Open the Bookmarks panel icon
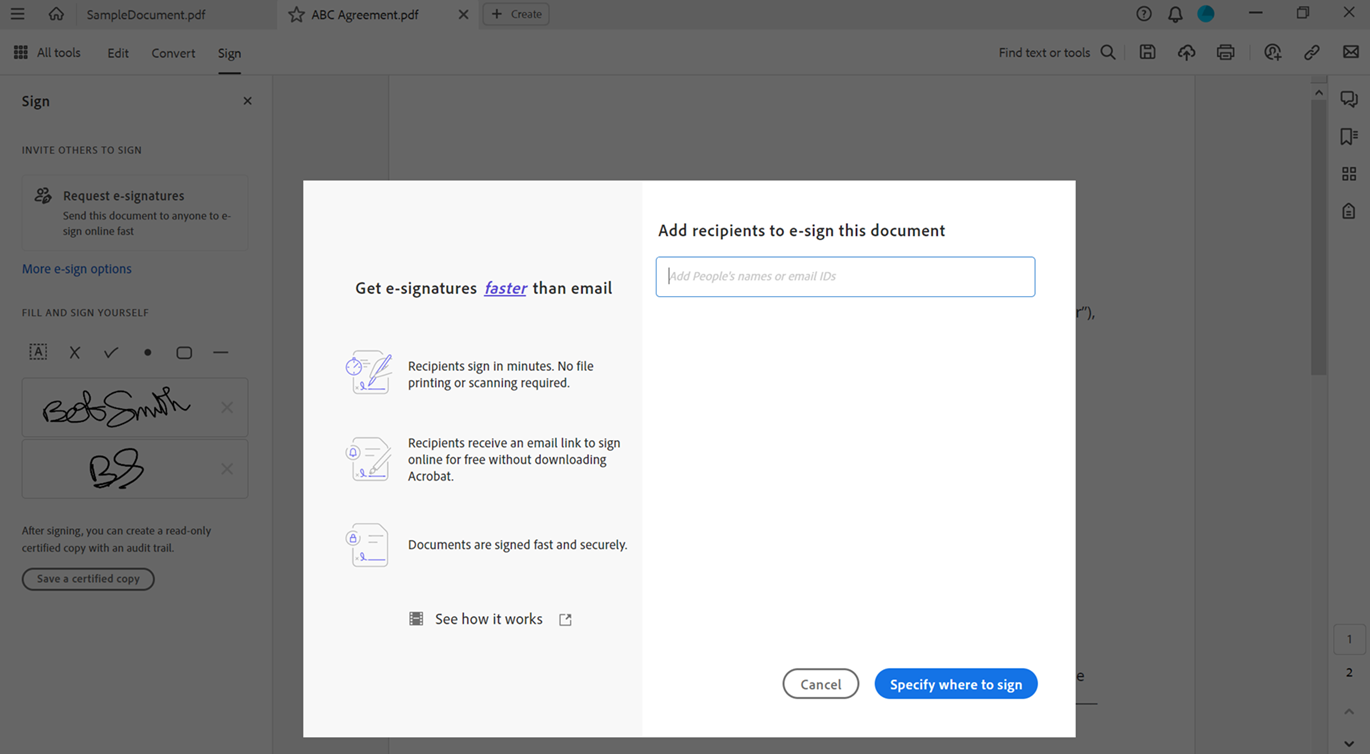Viewport: 1370px width, 754px height. (1348, 137)
